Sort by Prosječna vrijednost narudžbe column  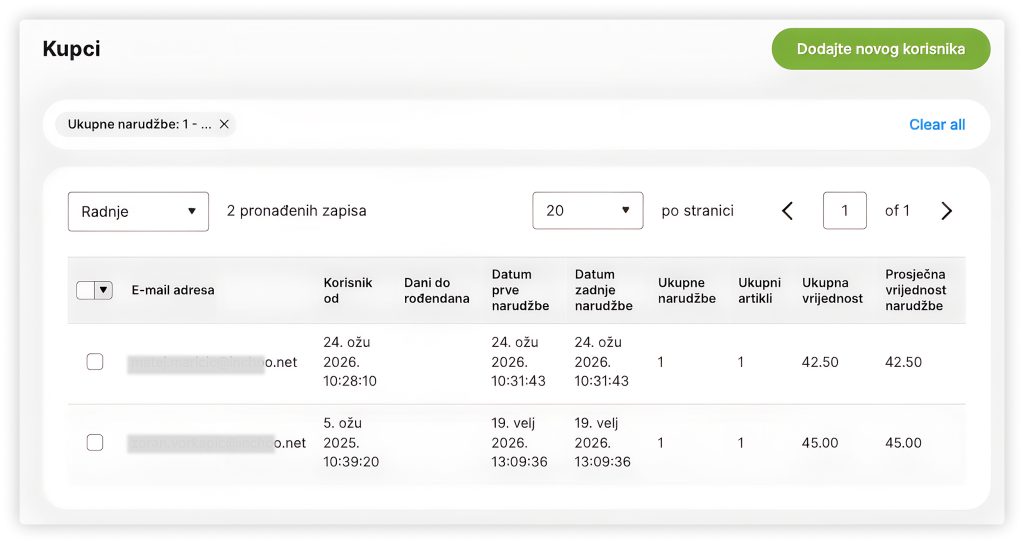(915, 290)
